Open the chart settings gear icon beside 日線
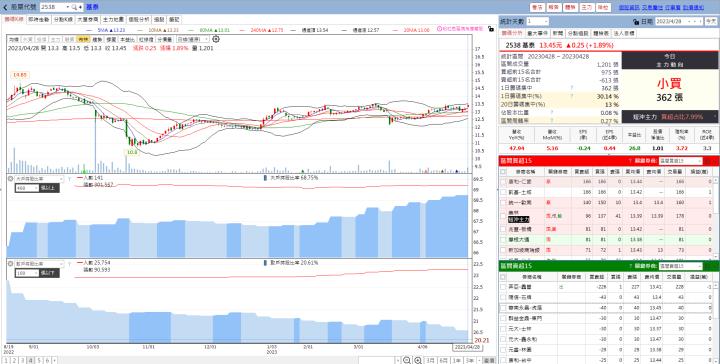The height and width of the screenshot is (364, 720). pyautogui.click(x=216, y=39)
